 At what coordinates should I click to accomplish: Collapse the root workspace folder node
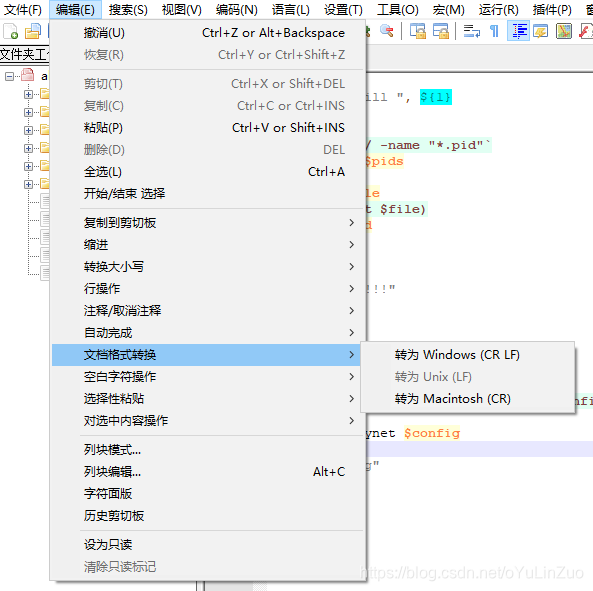(9, 76)
